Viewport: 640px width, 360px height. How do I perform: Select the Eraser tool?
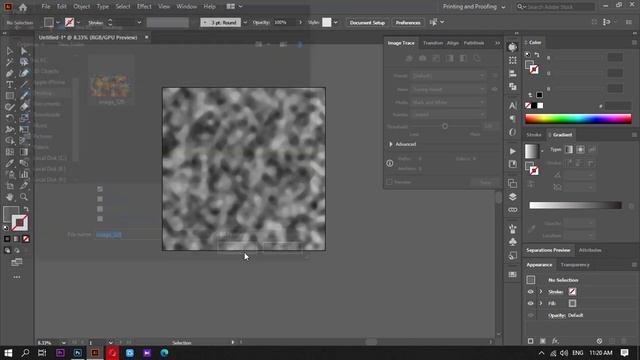tap(24, 107)
